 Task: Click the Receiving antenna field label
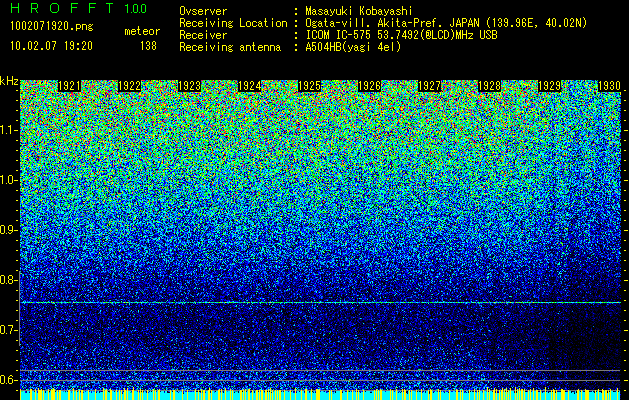pos(230,47)
